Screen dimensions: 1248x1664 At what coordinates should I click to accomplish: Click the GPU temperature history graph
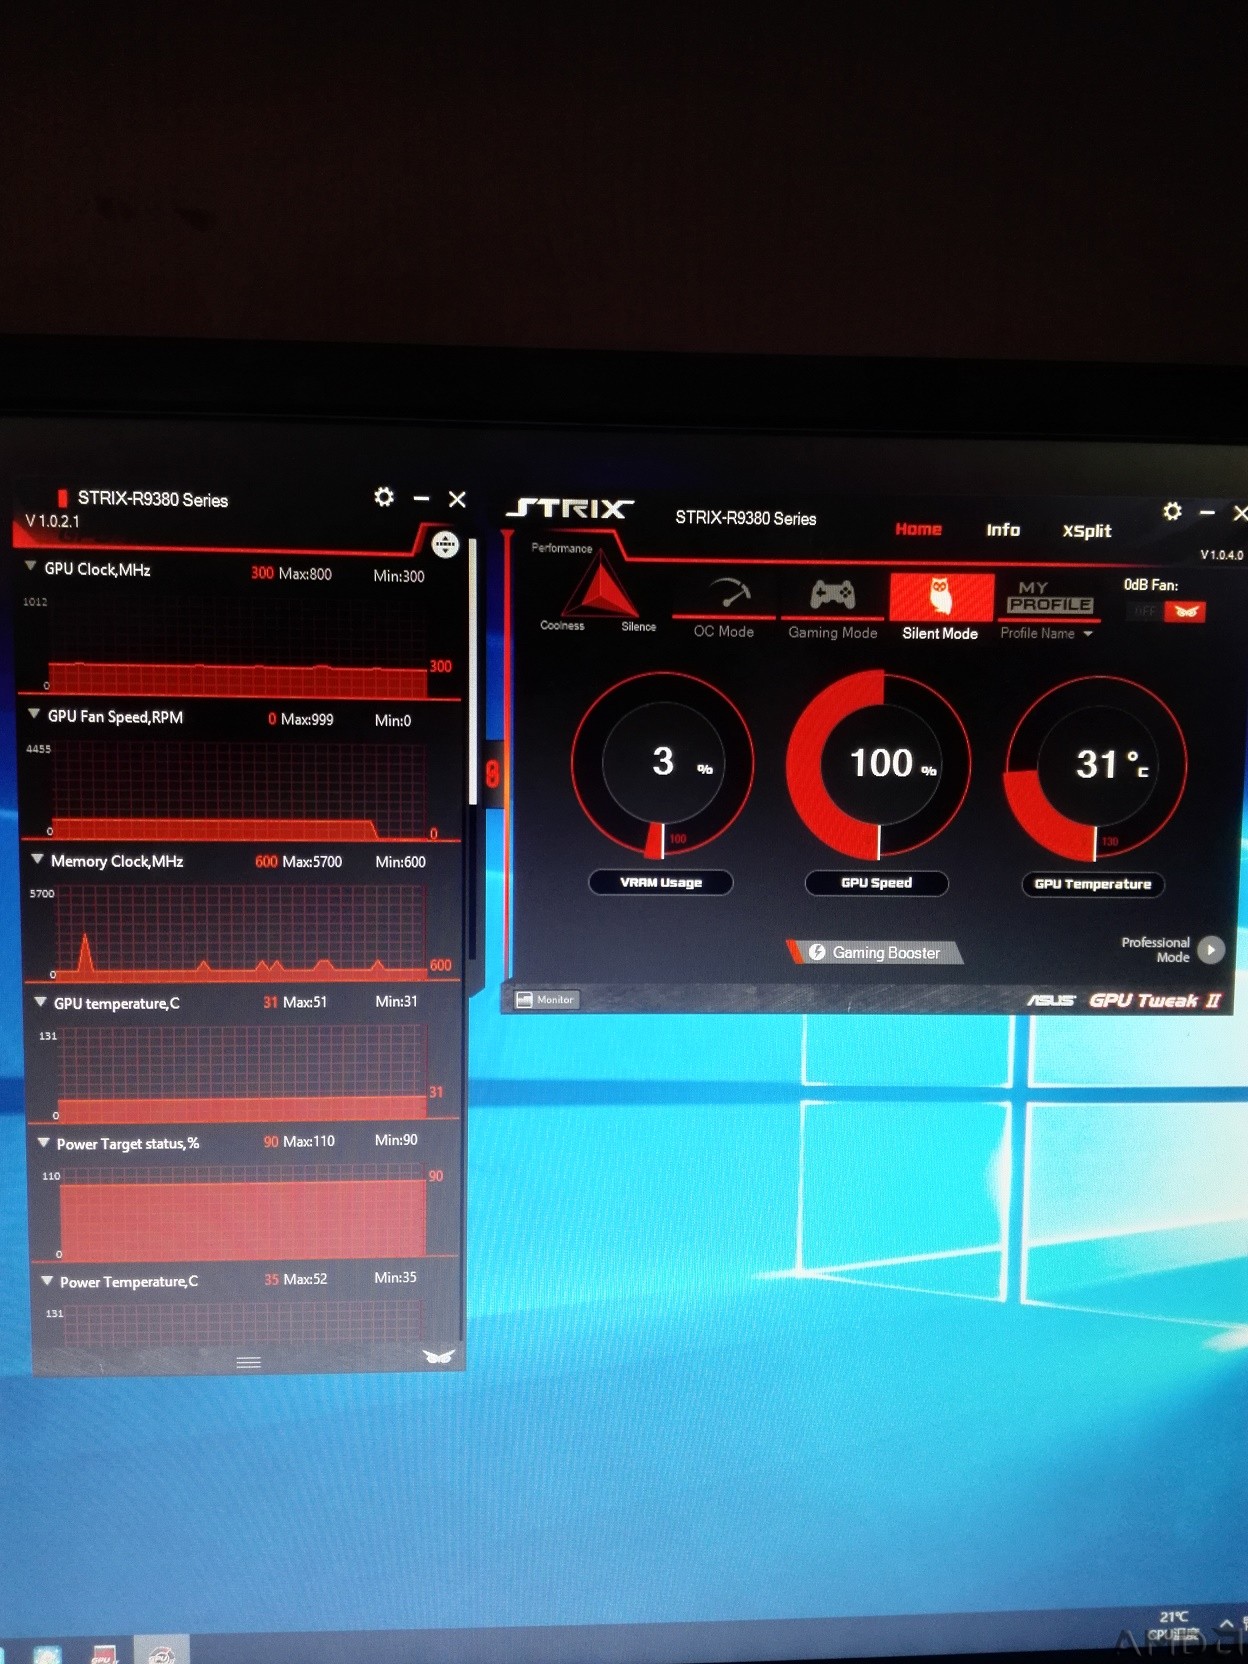(242, 1073)
